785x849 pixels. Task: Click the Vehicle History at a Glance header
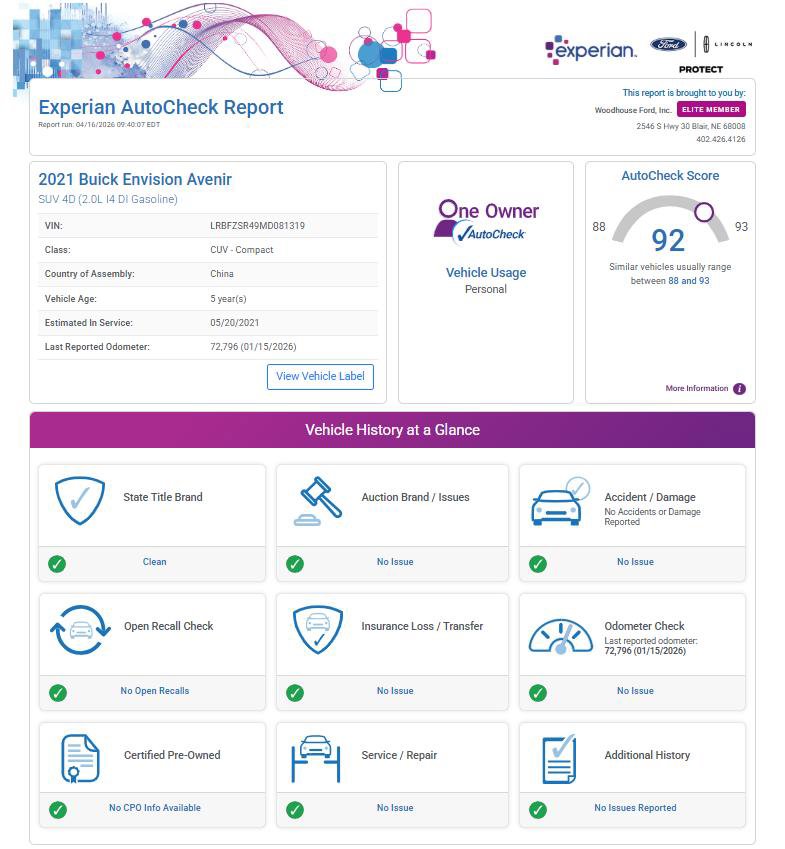[392, 430]
